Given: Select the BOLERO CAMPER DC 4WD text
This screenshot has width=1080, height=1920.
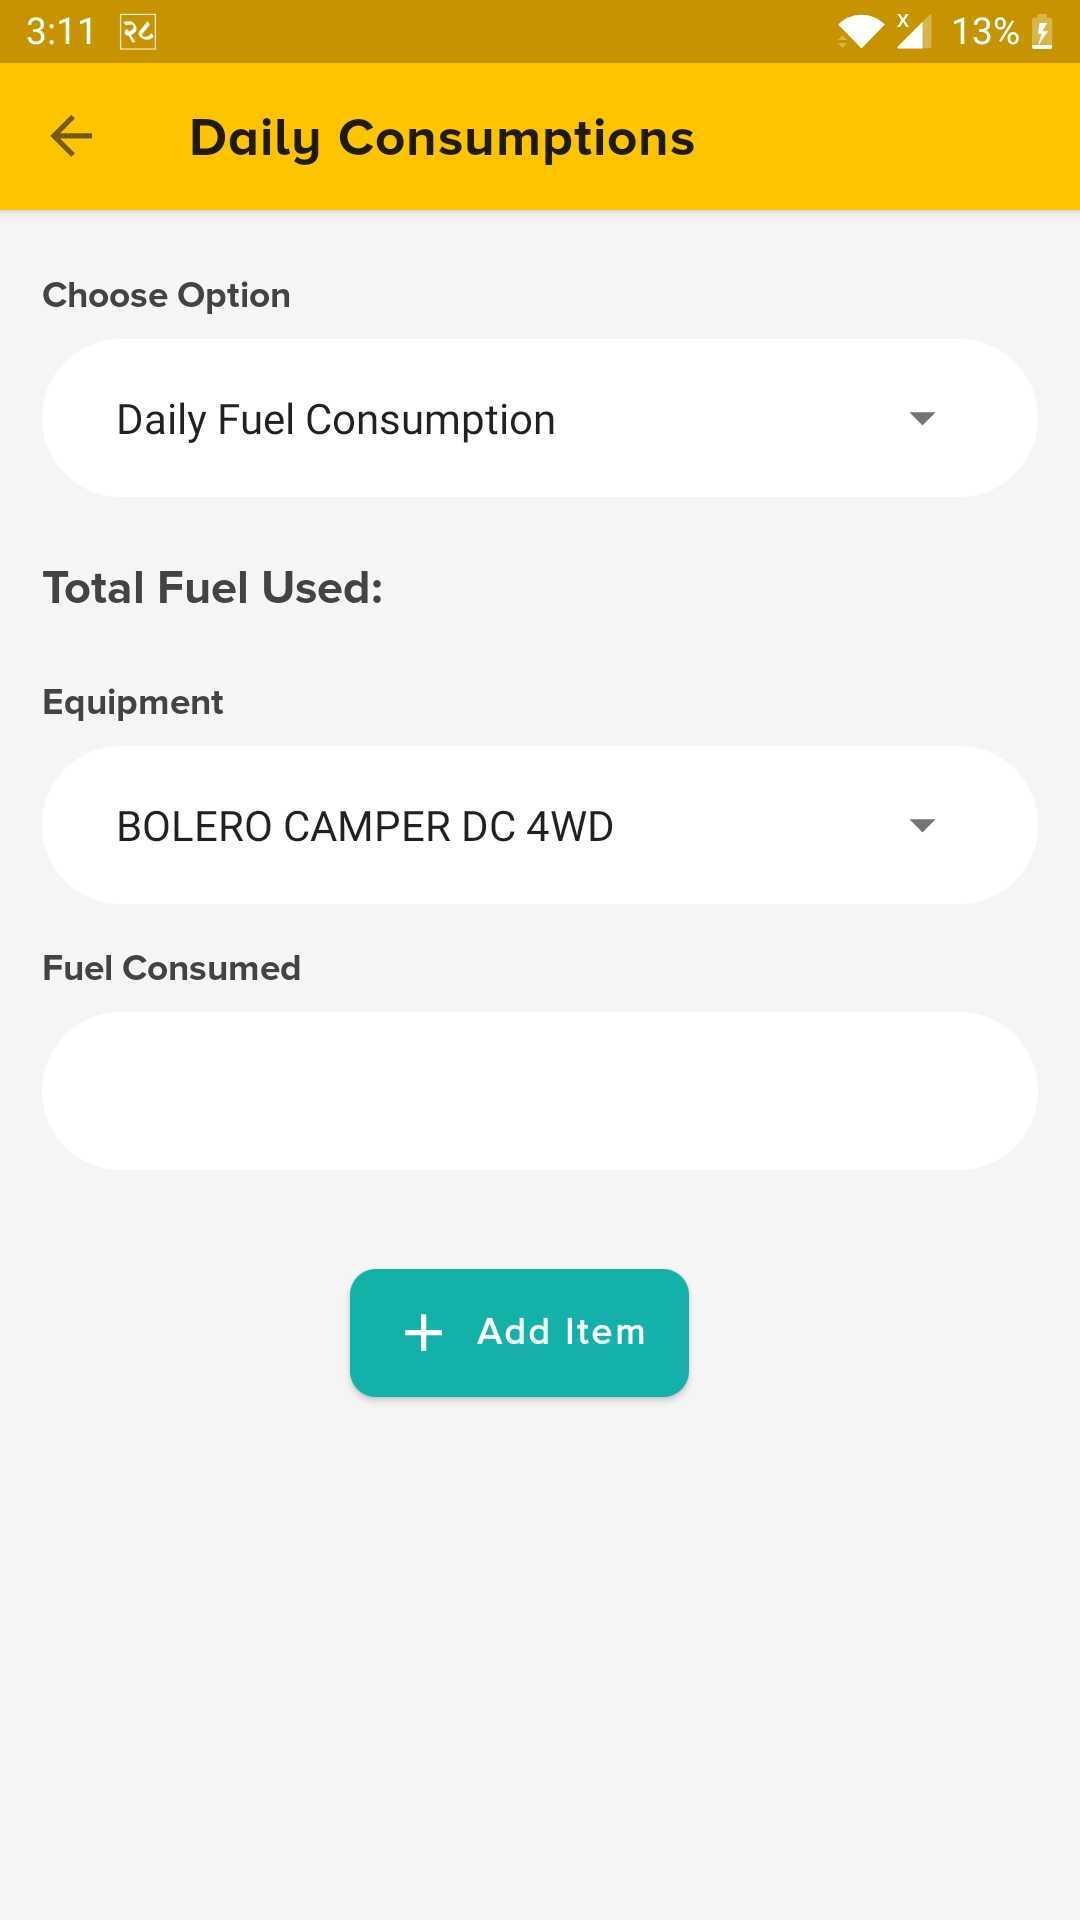Looking at the screenshot, I should pyautogui.click(x=365, y=827).
